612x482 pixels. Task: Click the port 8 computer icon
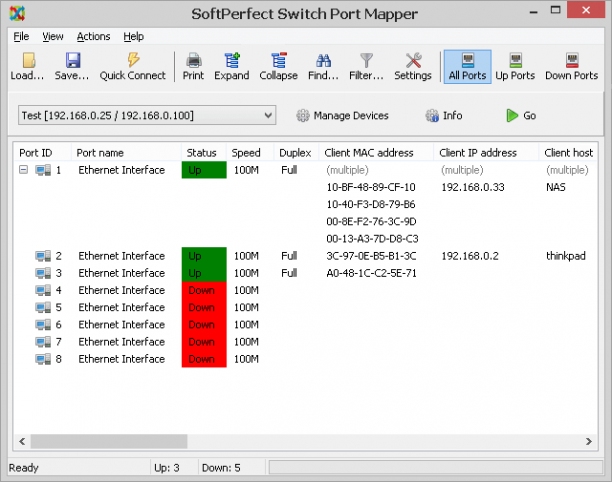pos(43,359)
